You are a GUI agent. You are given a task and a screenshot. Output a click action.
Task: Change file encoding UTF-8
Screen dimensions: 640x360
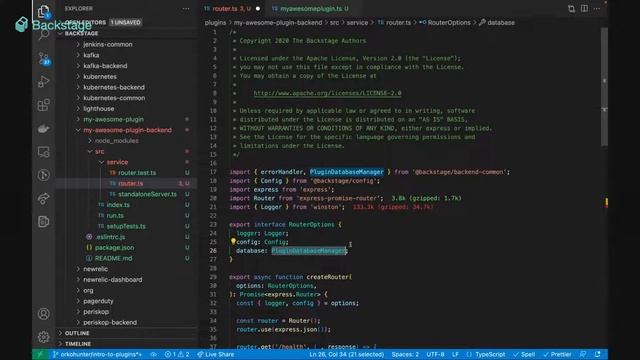click(435, 354)
